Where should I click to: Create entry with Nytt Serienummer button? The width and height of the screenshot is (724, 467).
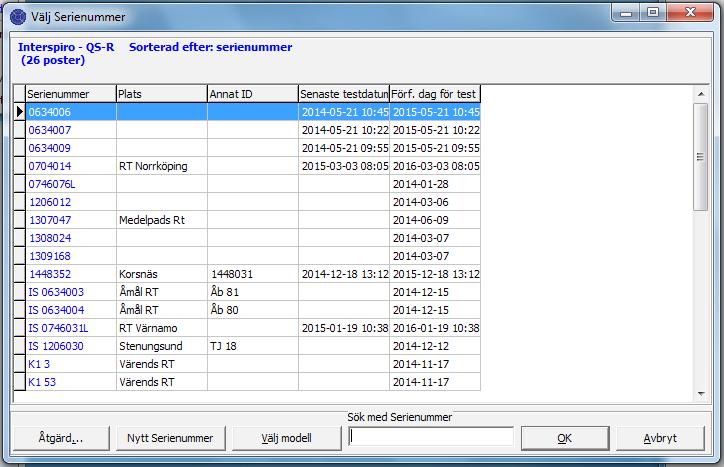[170, 438]
